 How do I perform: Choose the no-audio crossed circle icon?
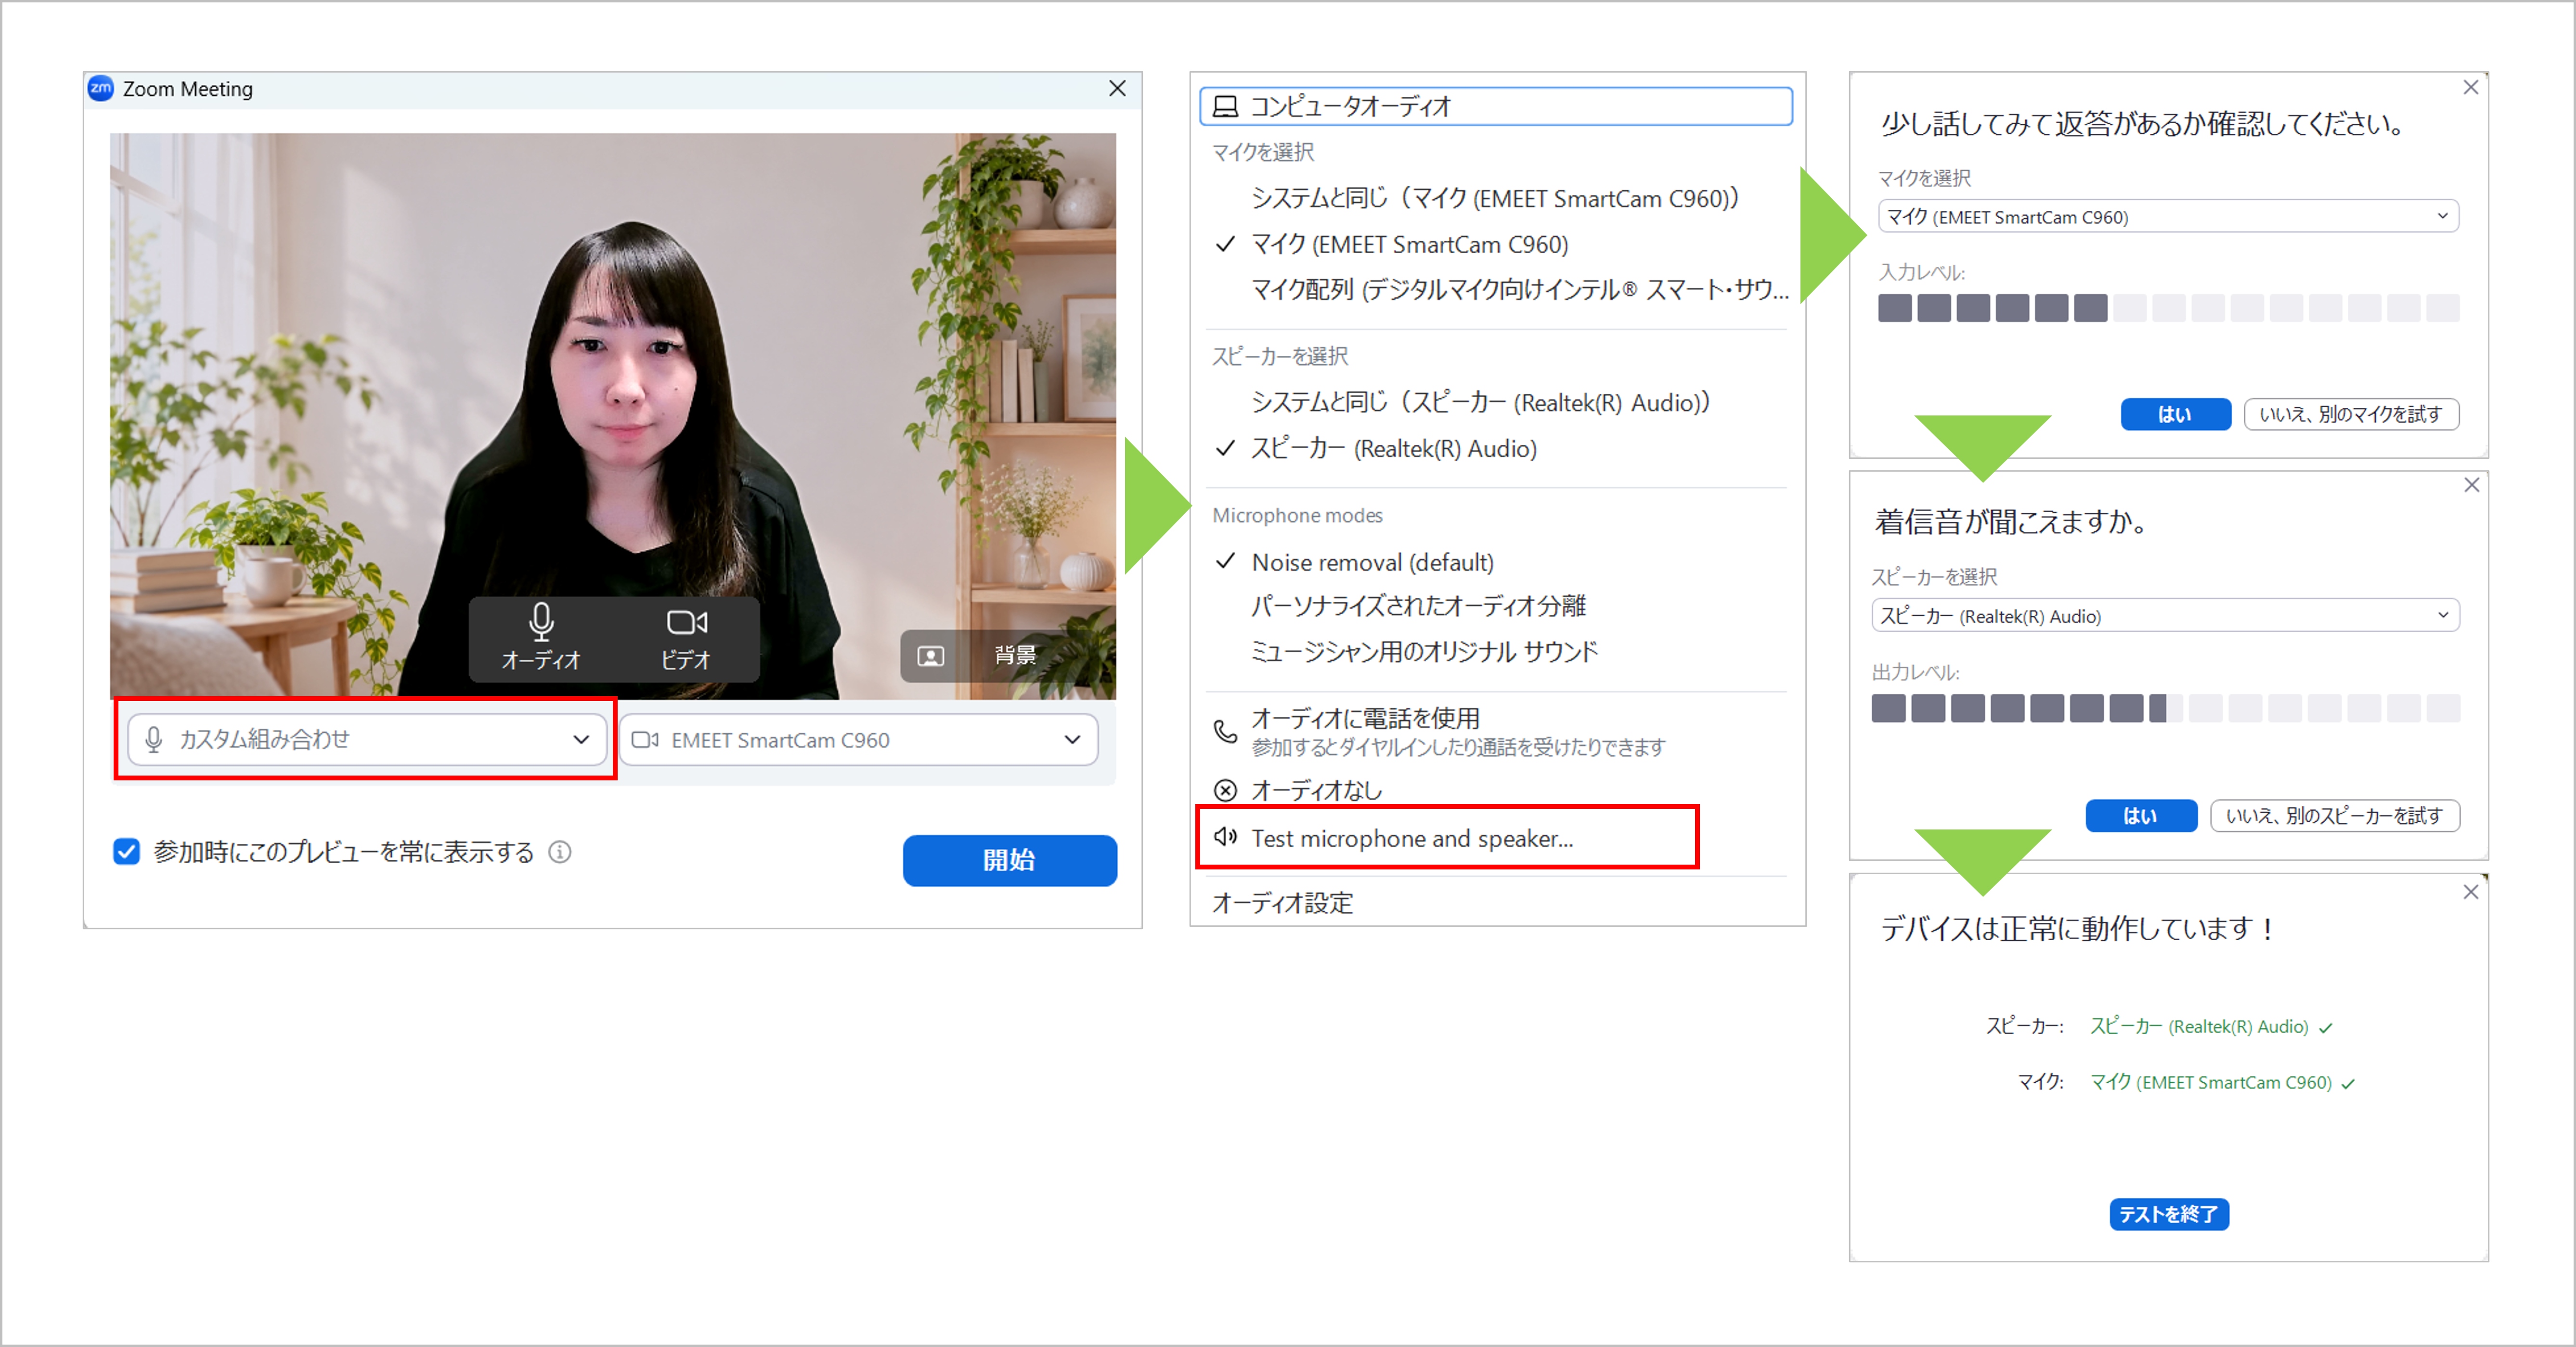tap(1225, 790)
